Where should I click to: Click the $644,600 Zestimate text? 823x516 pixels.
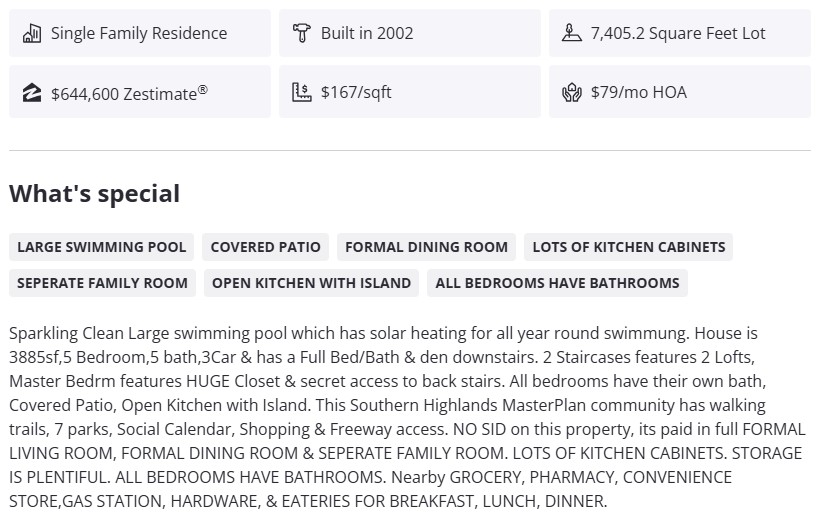click(129, 93)
